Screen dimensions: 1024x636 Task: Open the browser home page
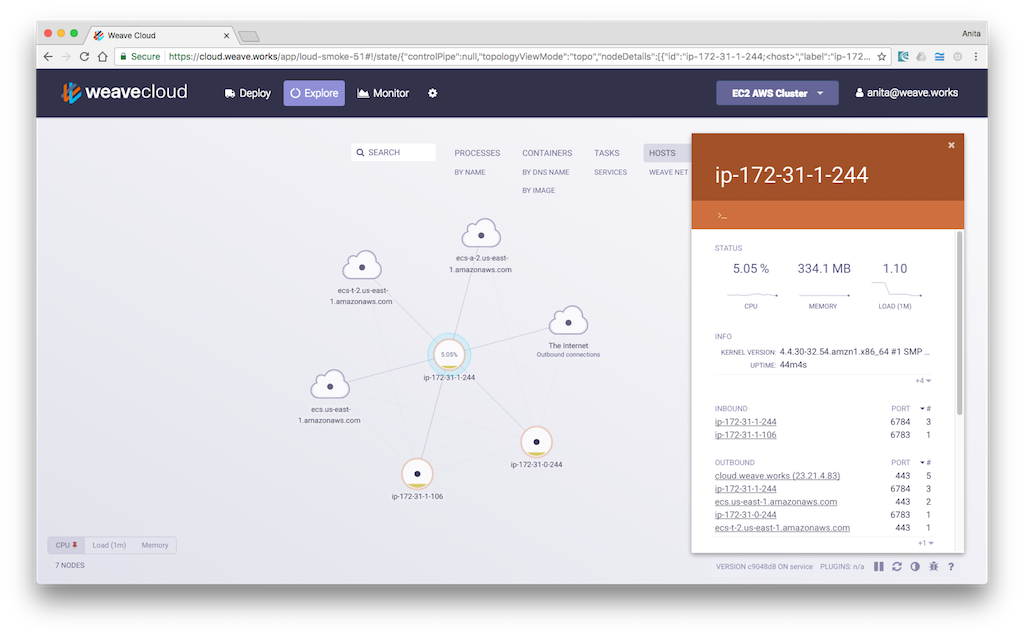[103, 57]
